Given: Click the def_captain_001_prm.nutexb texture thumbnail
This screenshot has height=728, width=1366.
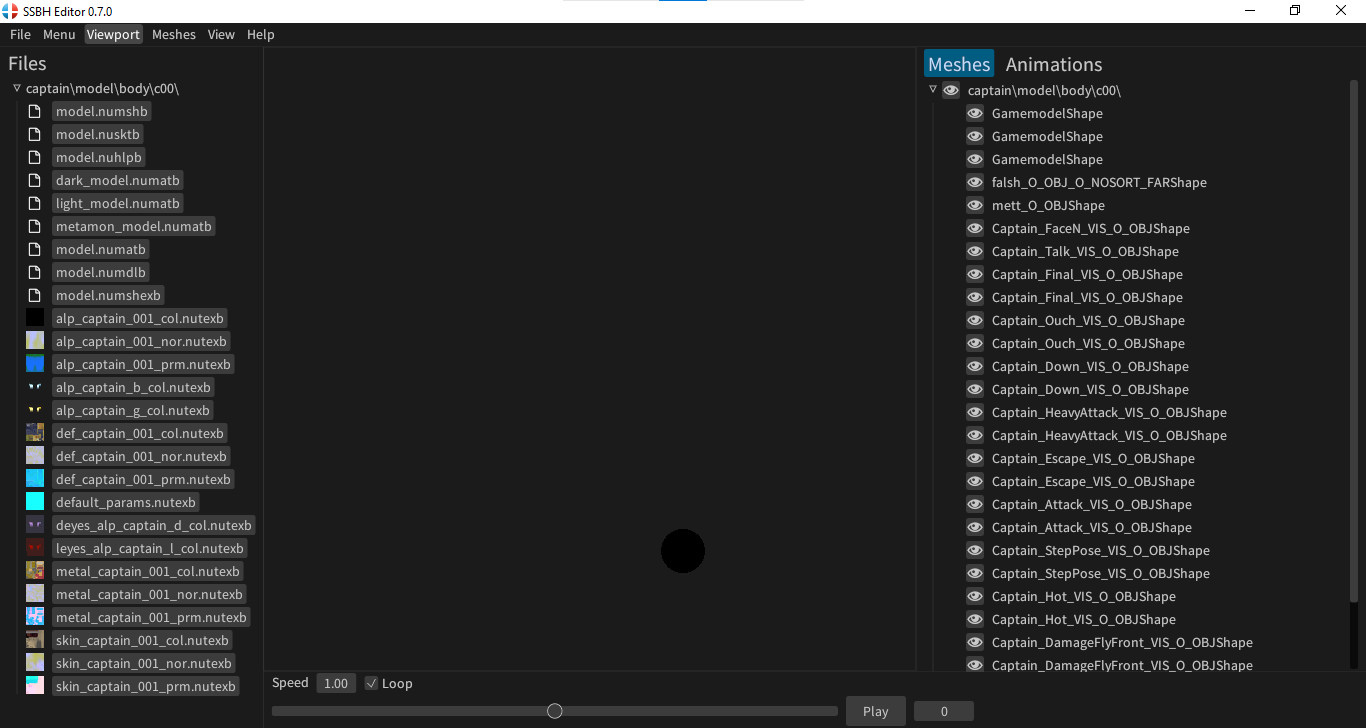Looking at the screenshot, I should click(35, 479).
